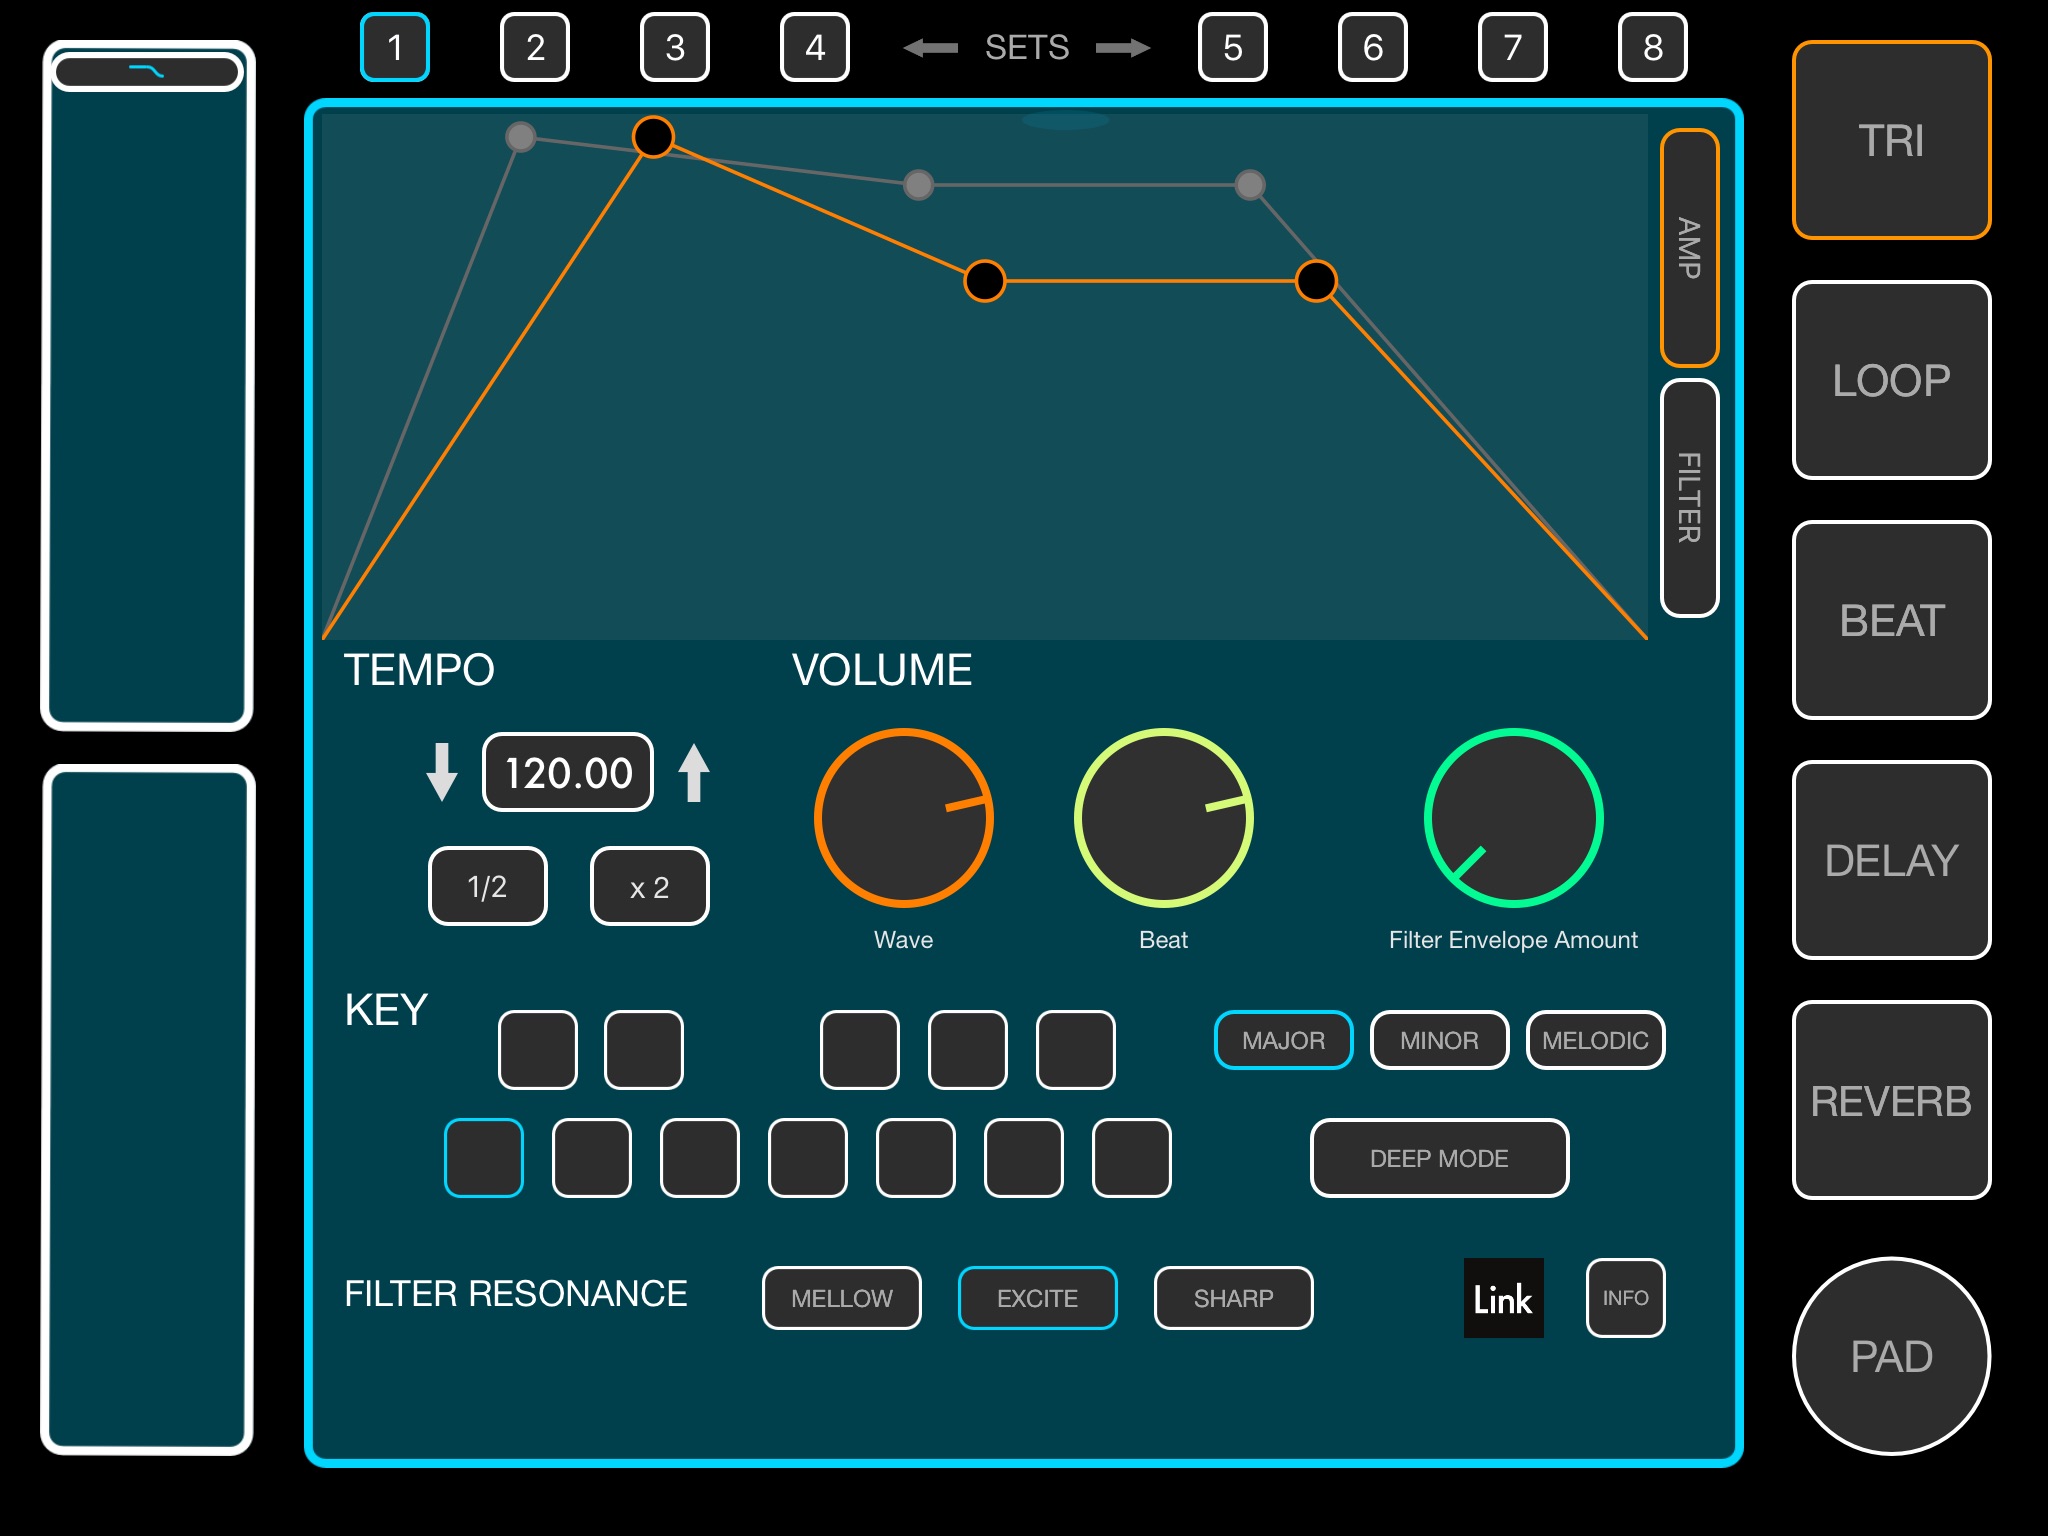Image resolution: width=2048 pixels, height=1536 pixels.
Task: Switch to the FILTER envelope tab
Action: [x=1689, y=498]
